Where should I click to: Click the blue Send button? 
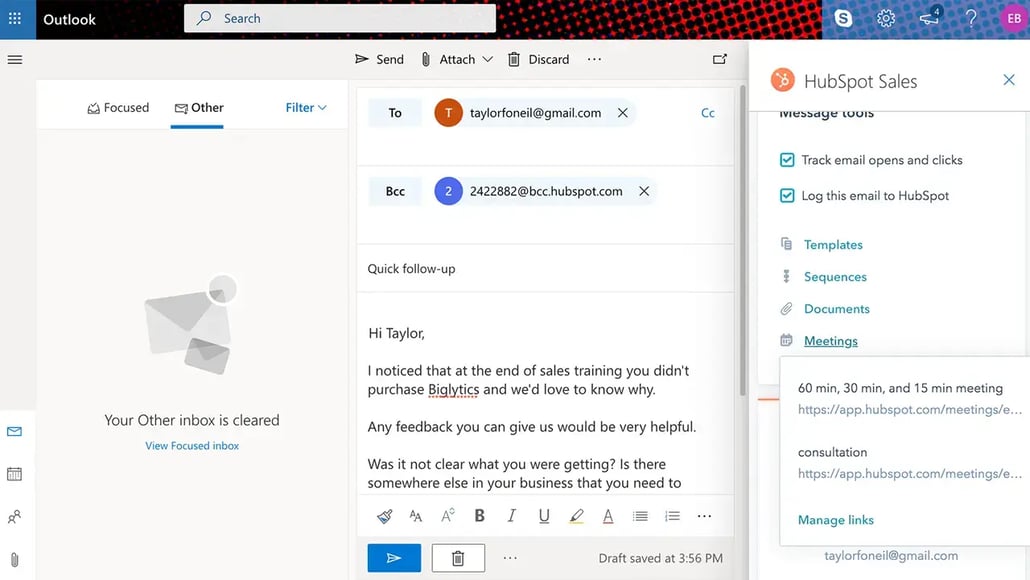(394, 558)
